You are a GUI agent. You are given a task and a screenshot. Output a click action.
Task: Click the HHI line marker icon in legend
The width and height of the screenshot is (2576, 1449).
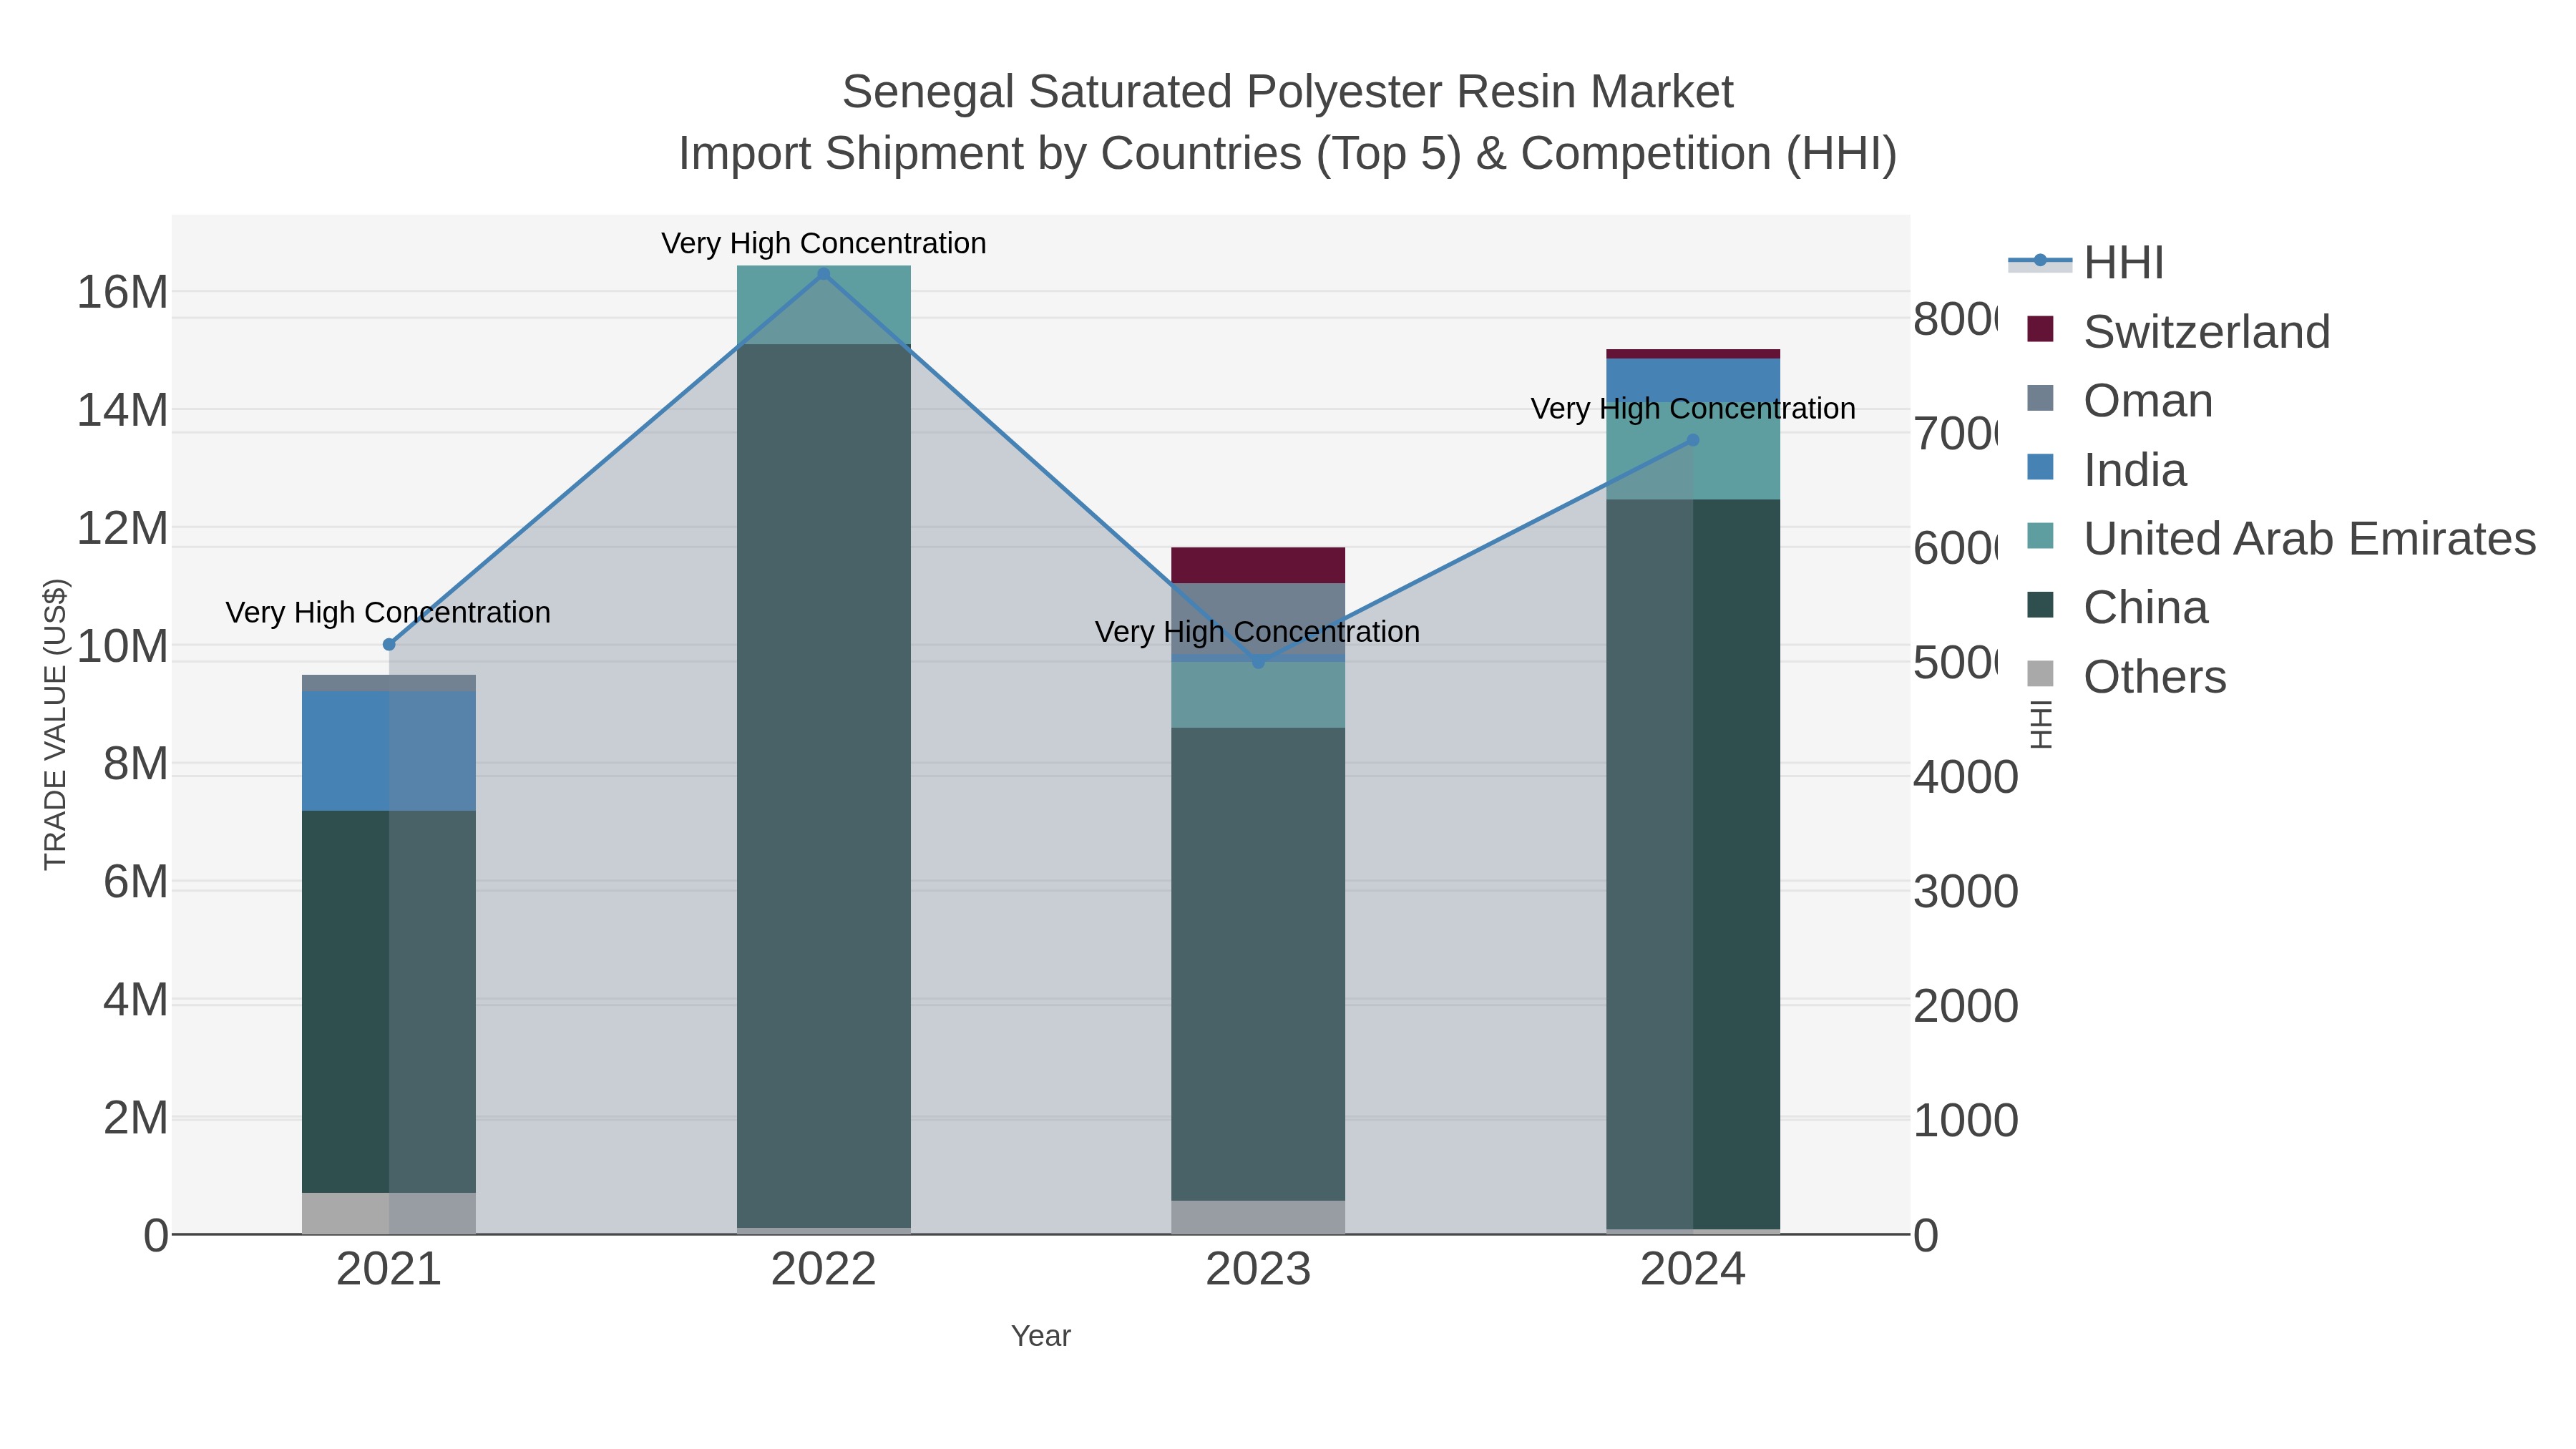2040,261
